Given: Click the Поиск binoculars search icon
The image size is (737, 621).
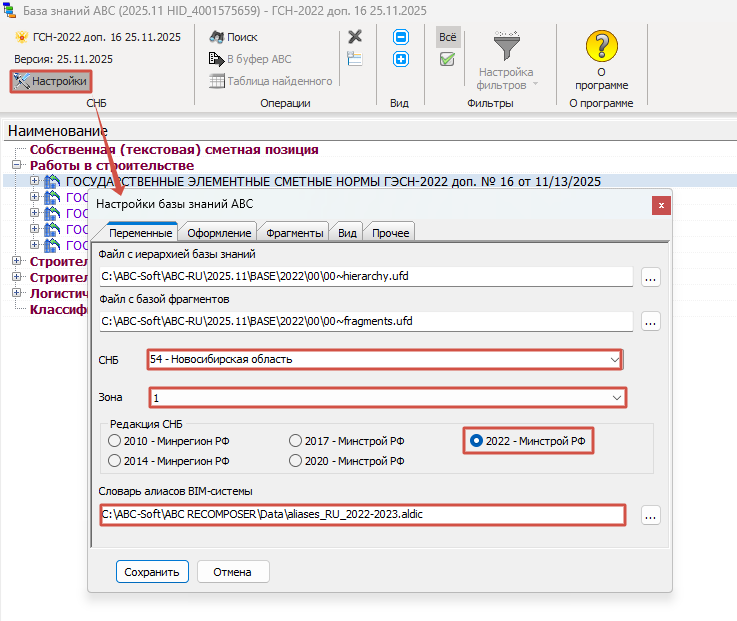Looking at the screenshot, I should pos(216,37).
